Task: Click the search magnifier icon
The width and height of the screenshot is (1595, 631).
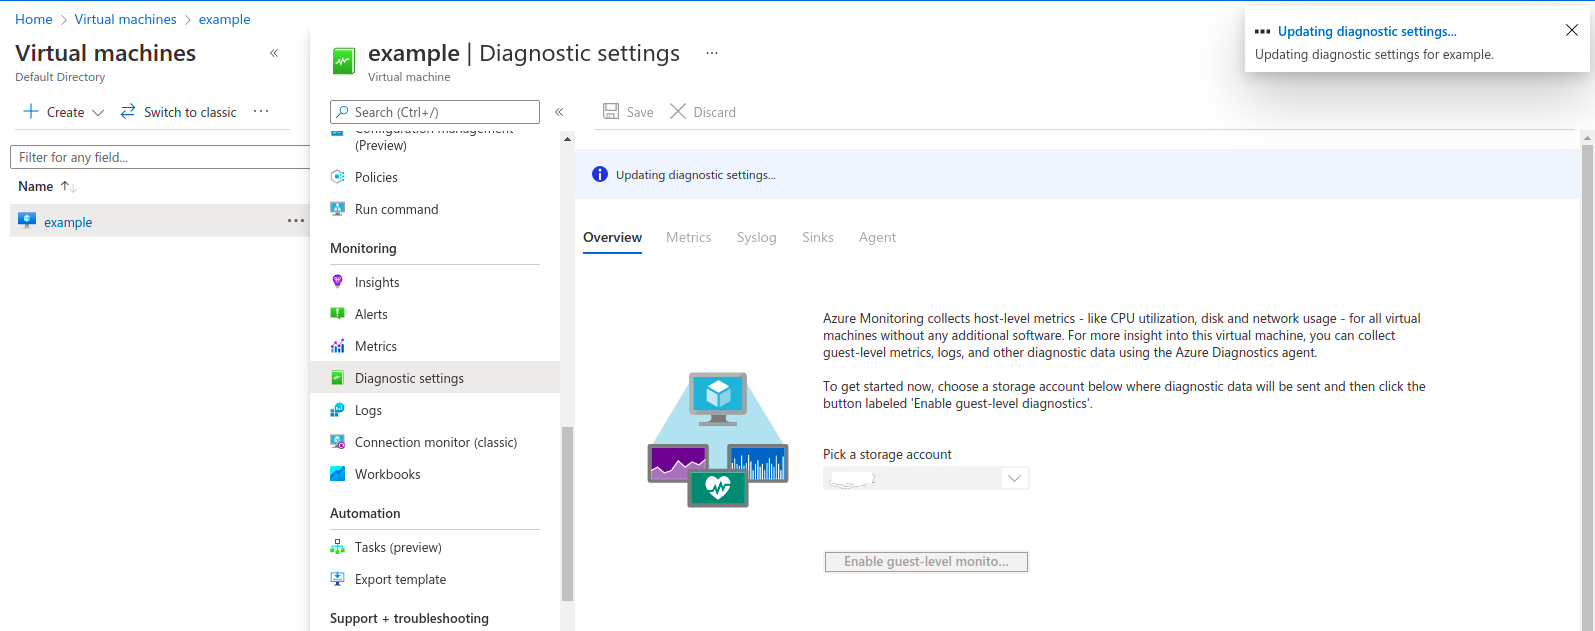Action: point(343,112)
